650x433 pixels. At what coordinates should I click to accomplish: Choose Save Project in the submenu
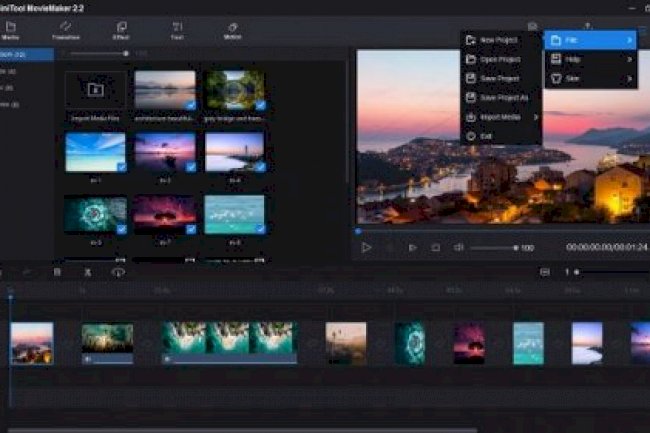click(501, 78)
